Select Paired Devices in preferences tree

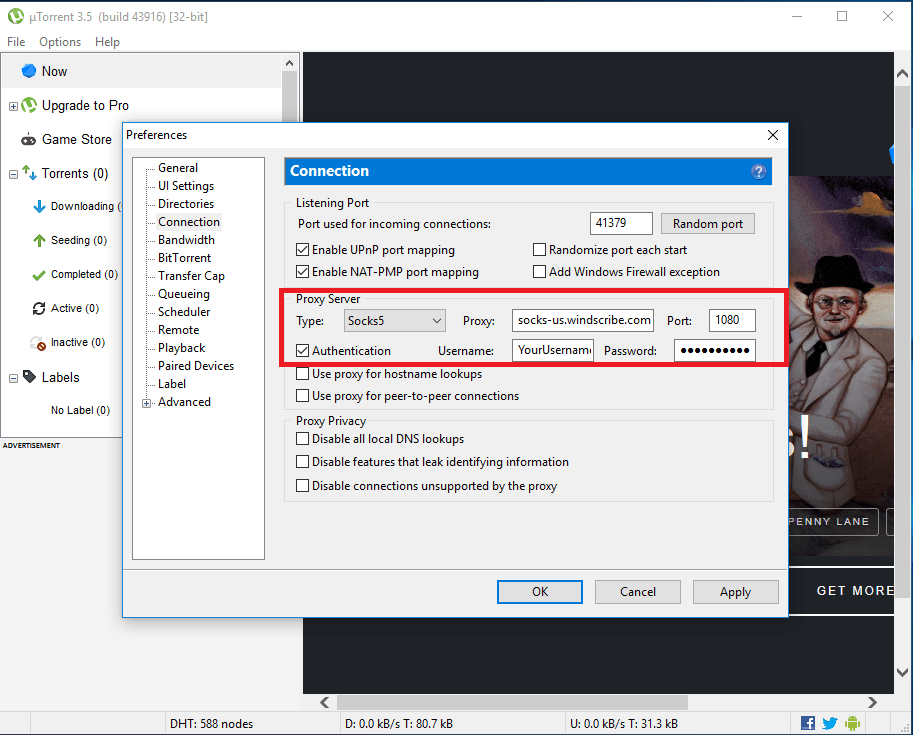(x=196, y=366)
